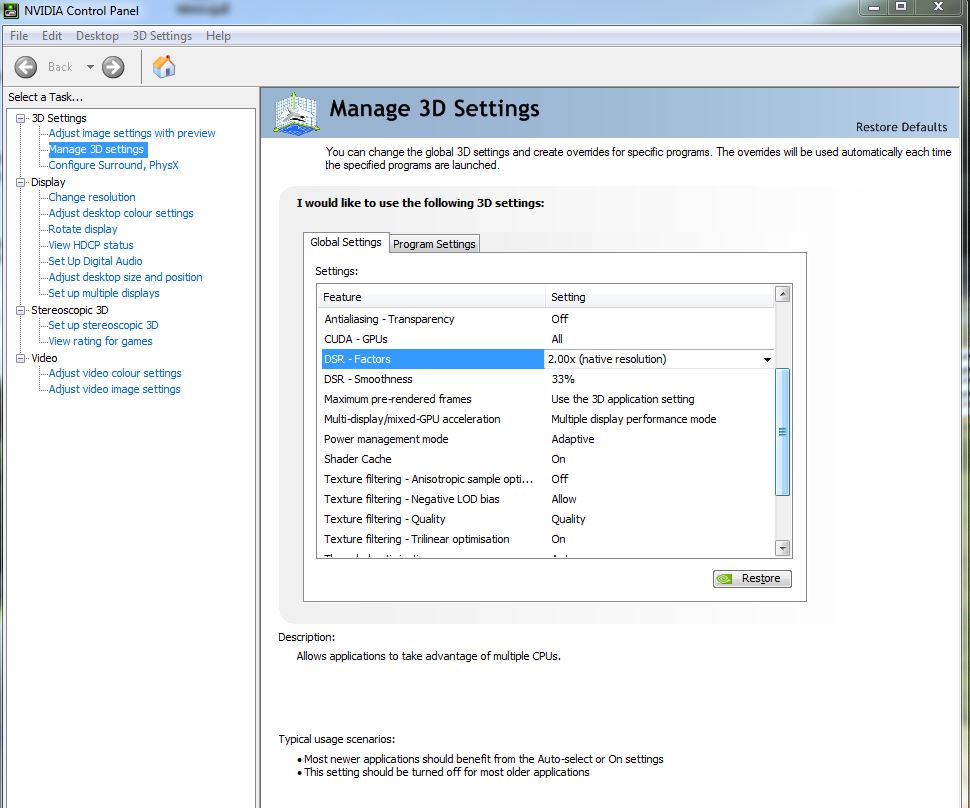Select the Global Settings tab
970x808 pixels.
click(x=346, y=243)
